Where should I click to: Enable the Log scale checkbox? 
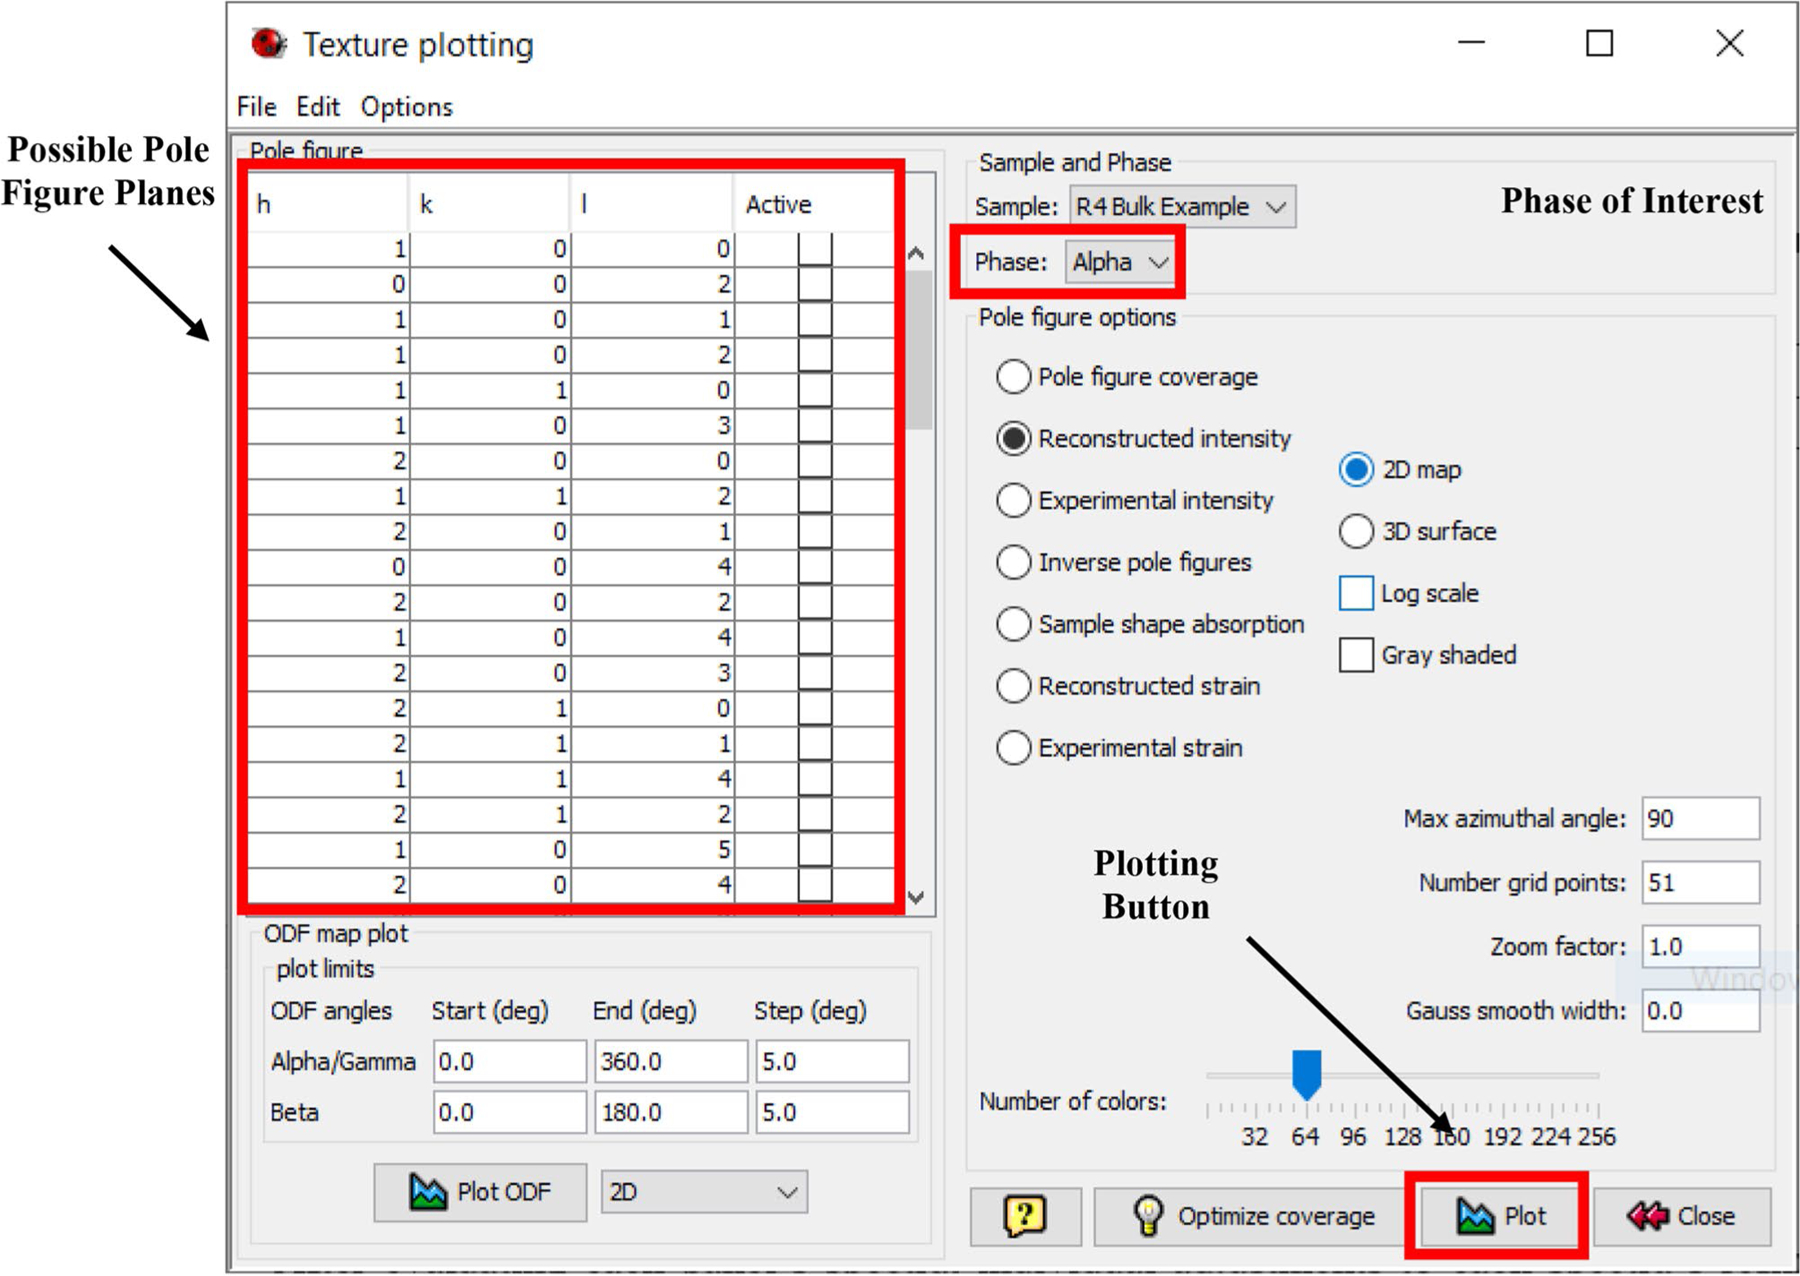[x=1356, y=593]
